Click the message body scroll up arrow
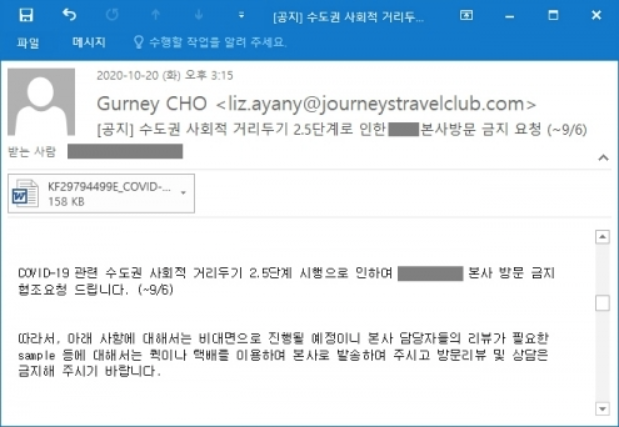 pyautogui.click(x=602, y=237)
